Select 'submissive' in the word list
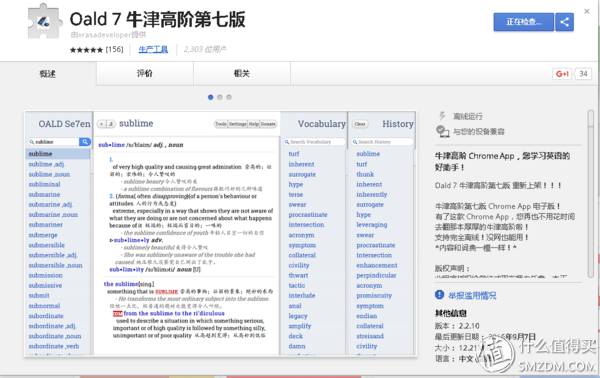The width and height of the screenshot is (600, 378). (x=45, y=285)
